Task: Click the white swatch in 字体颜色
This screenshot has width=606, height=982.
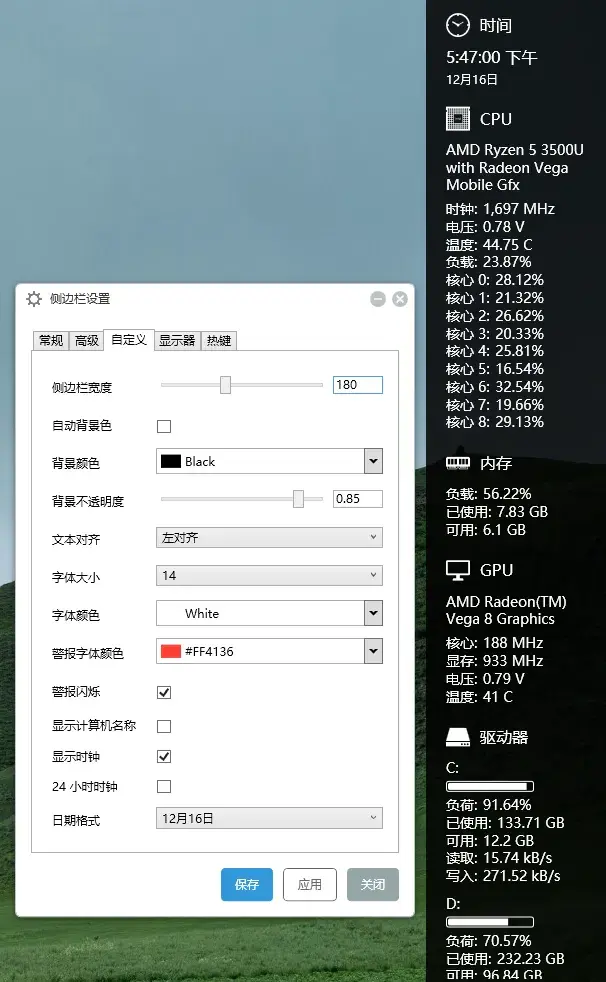Action: (x=171, y=614)
